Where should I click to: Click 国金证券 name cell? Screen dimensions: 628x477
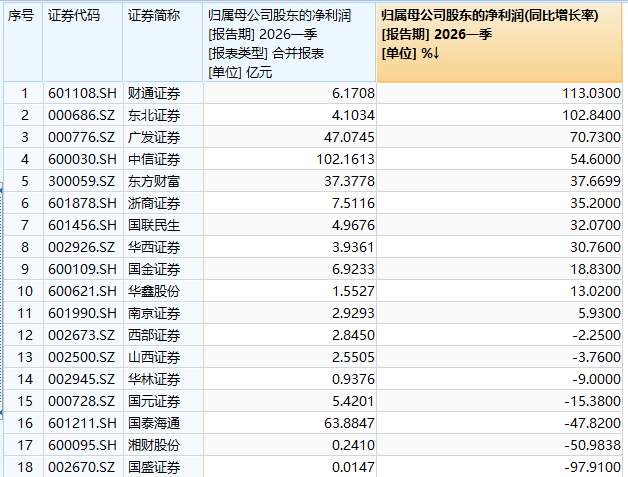(x=163, y=269)
